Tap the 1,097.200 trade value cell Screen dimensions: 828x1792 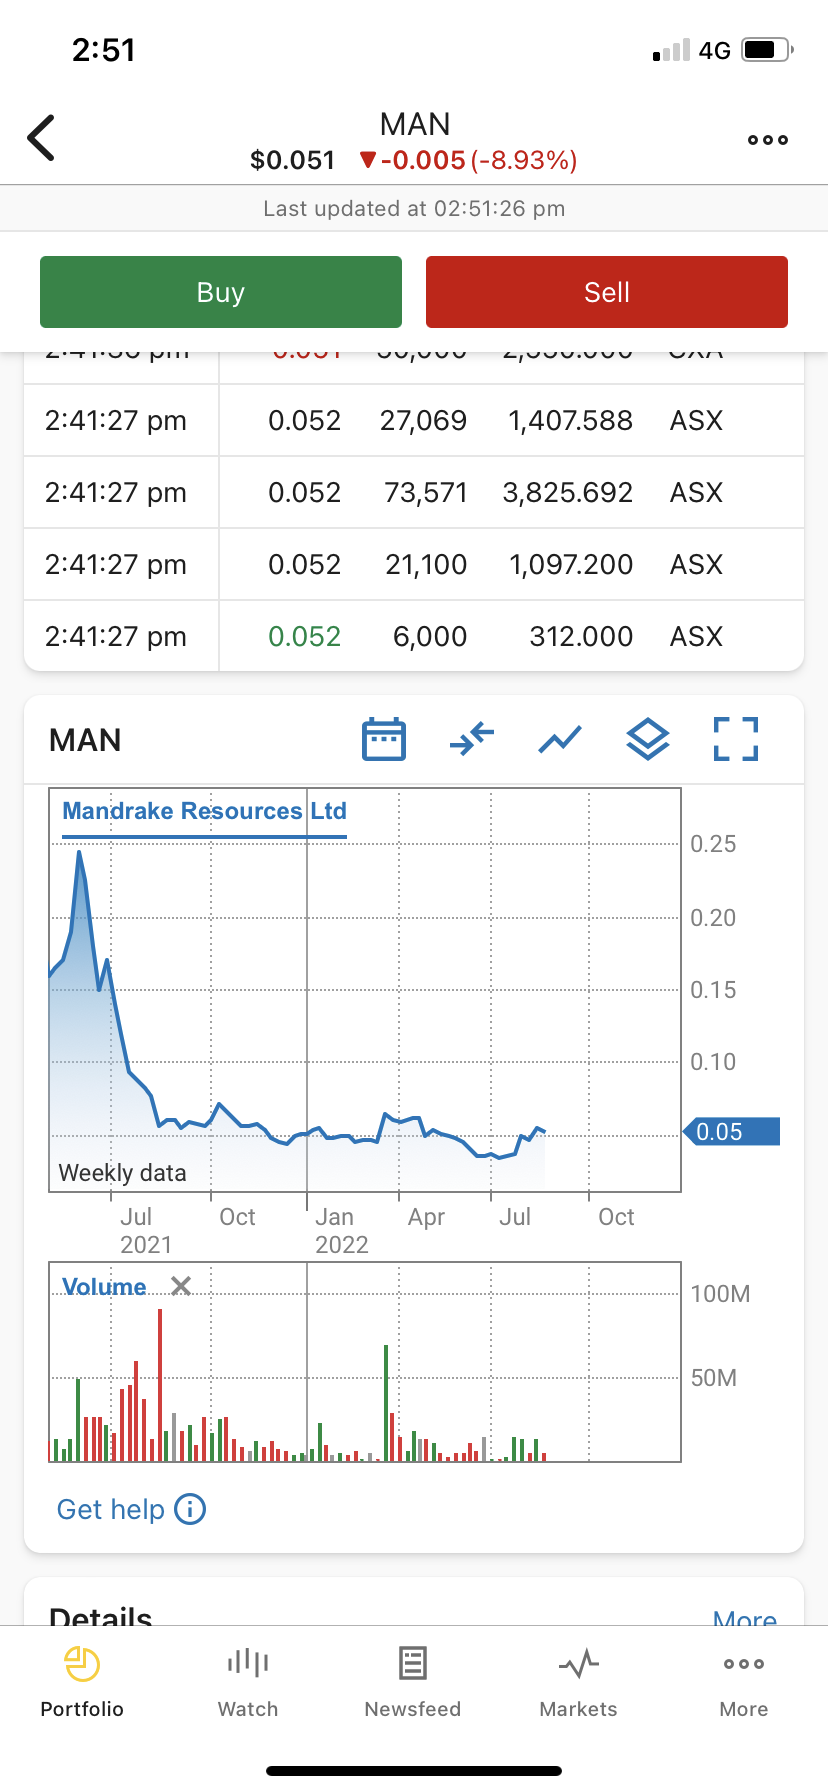[x=571, y=565]
